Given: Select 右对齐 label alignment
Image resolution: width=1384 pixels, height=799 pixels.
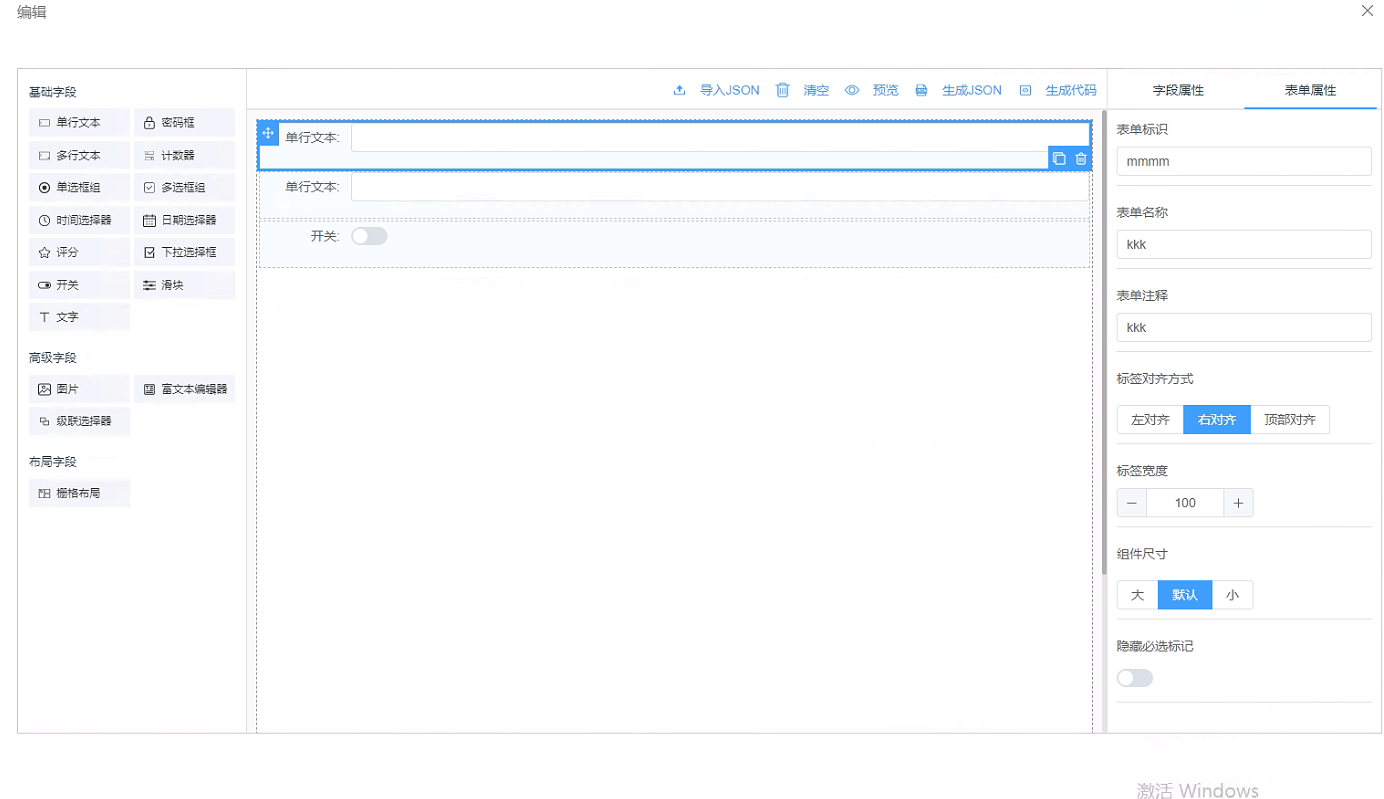Looking at the screenshot, I should pos(1217,420).
